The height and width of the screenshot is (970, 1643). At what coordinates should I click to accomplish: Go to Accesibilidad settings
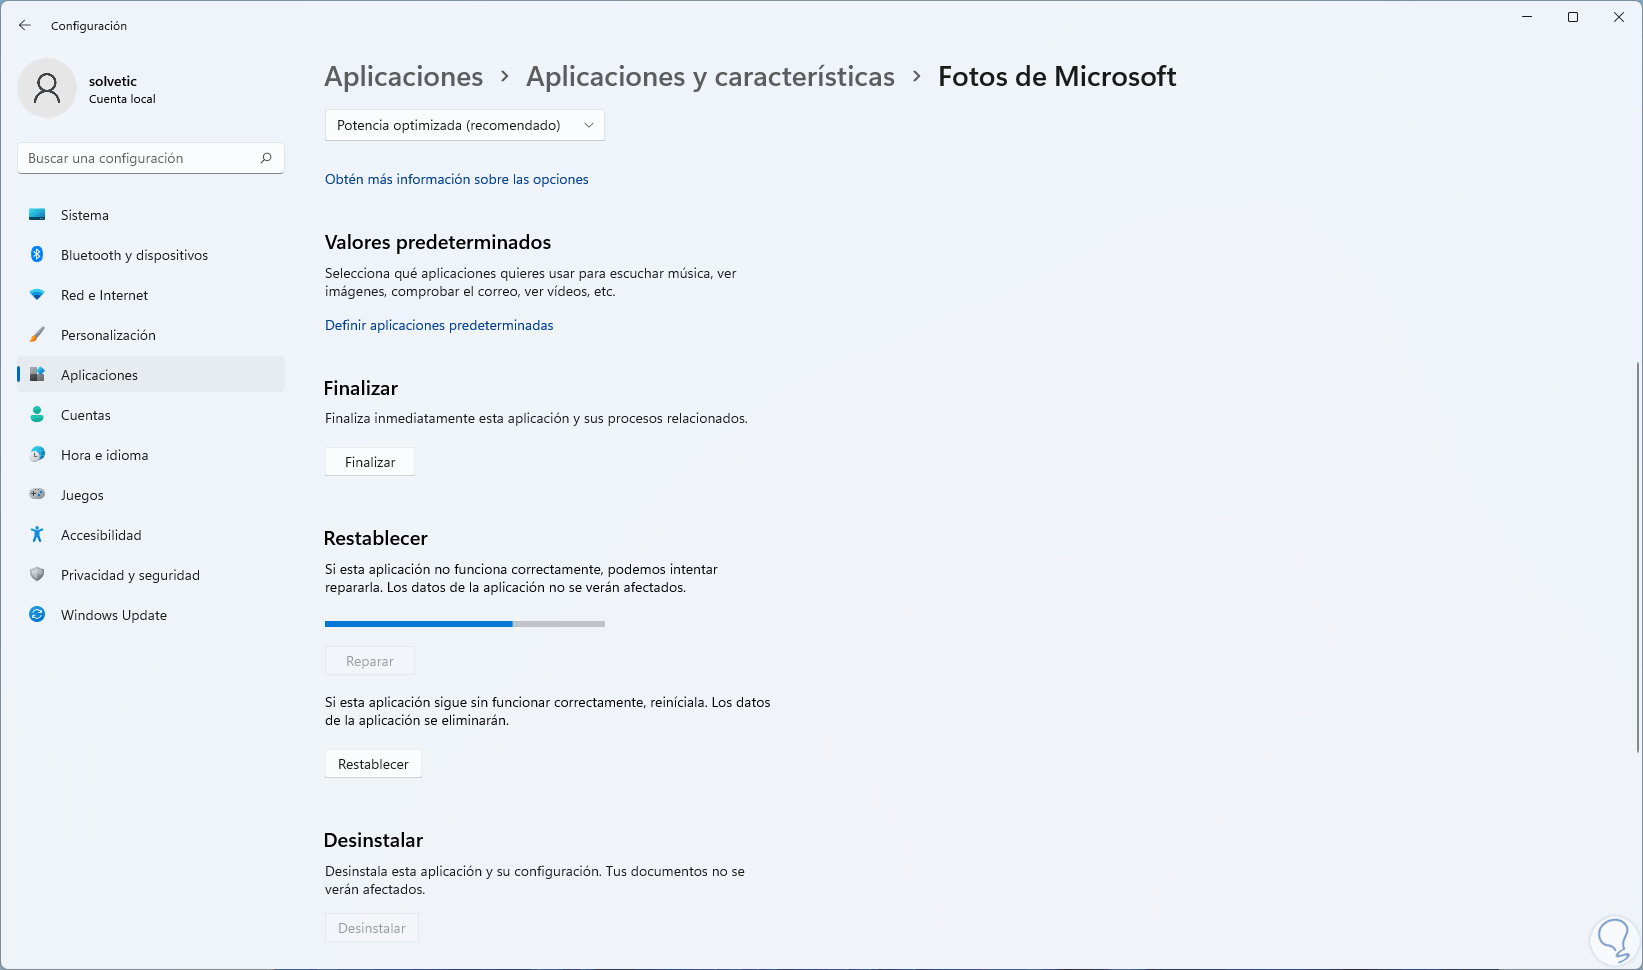point(151,535)
